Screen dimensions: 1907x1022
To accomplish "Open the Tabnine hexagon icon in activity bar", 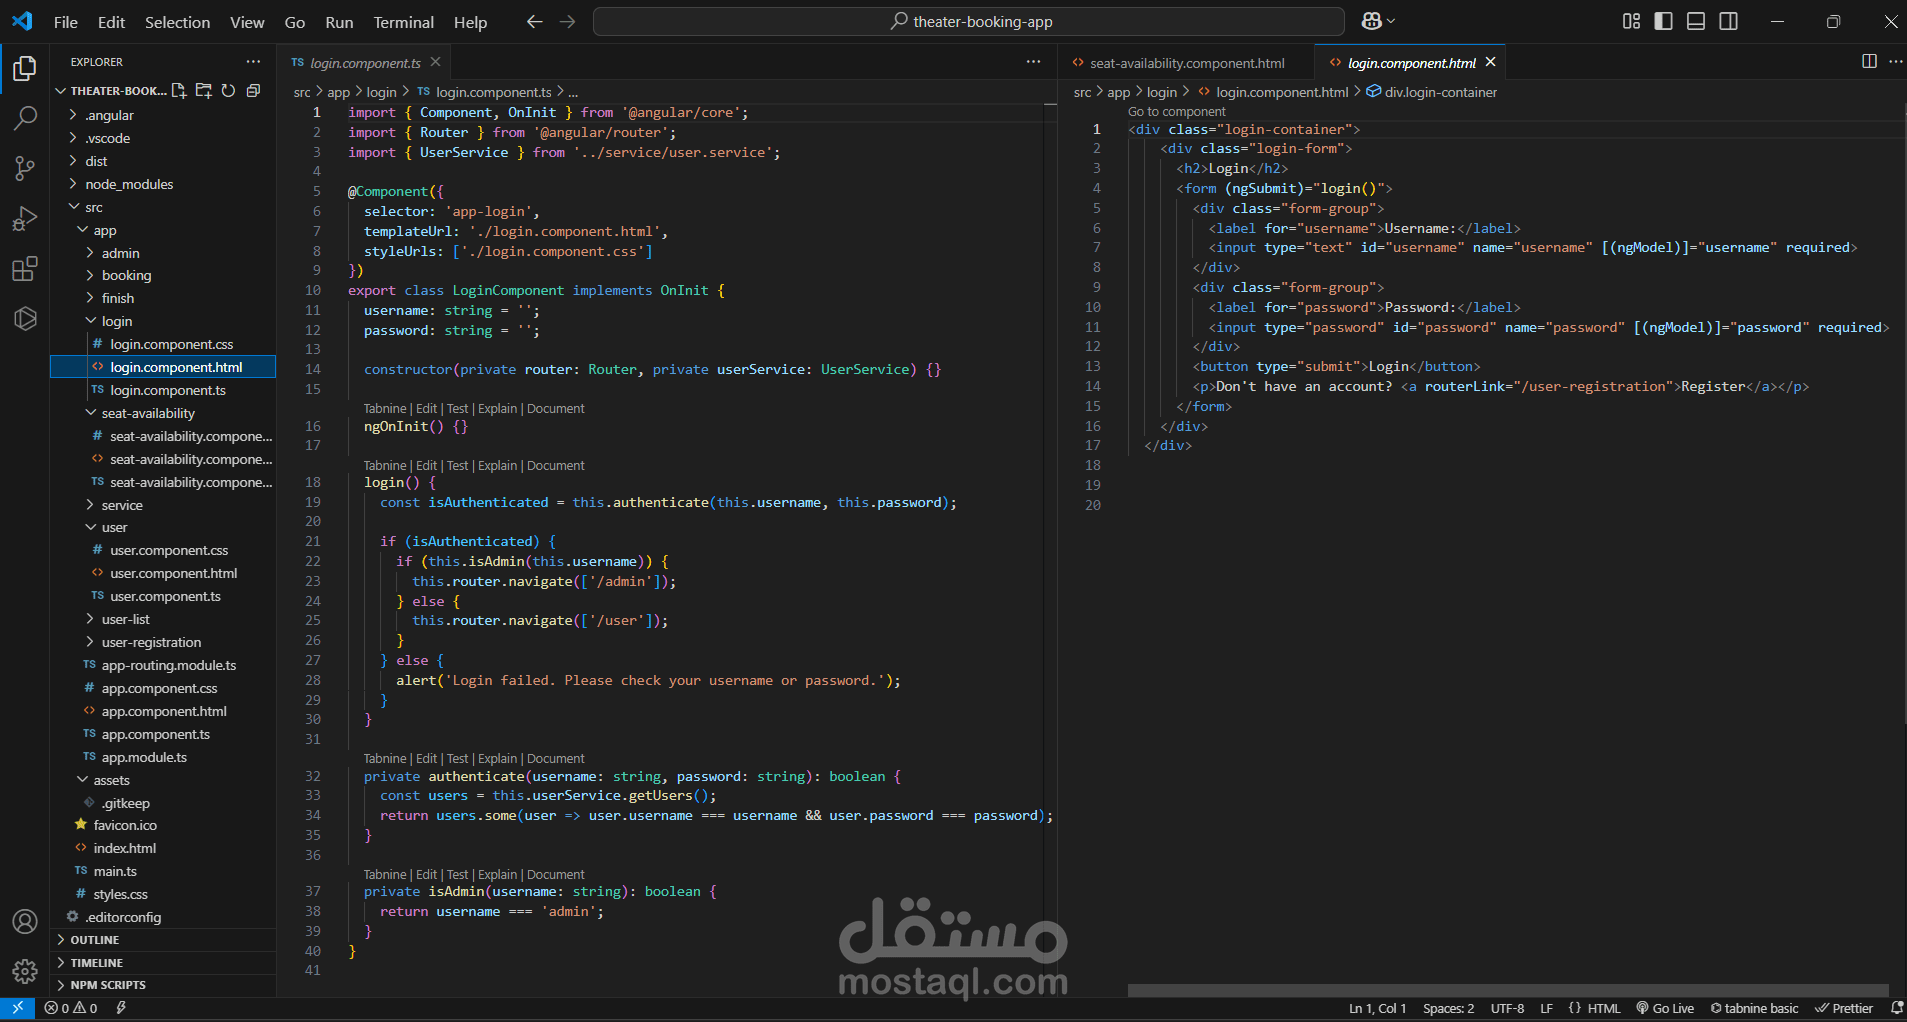I will pyautogui.click(x=25, y=318).
